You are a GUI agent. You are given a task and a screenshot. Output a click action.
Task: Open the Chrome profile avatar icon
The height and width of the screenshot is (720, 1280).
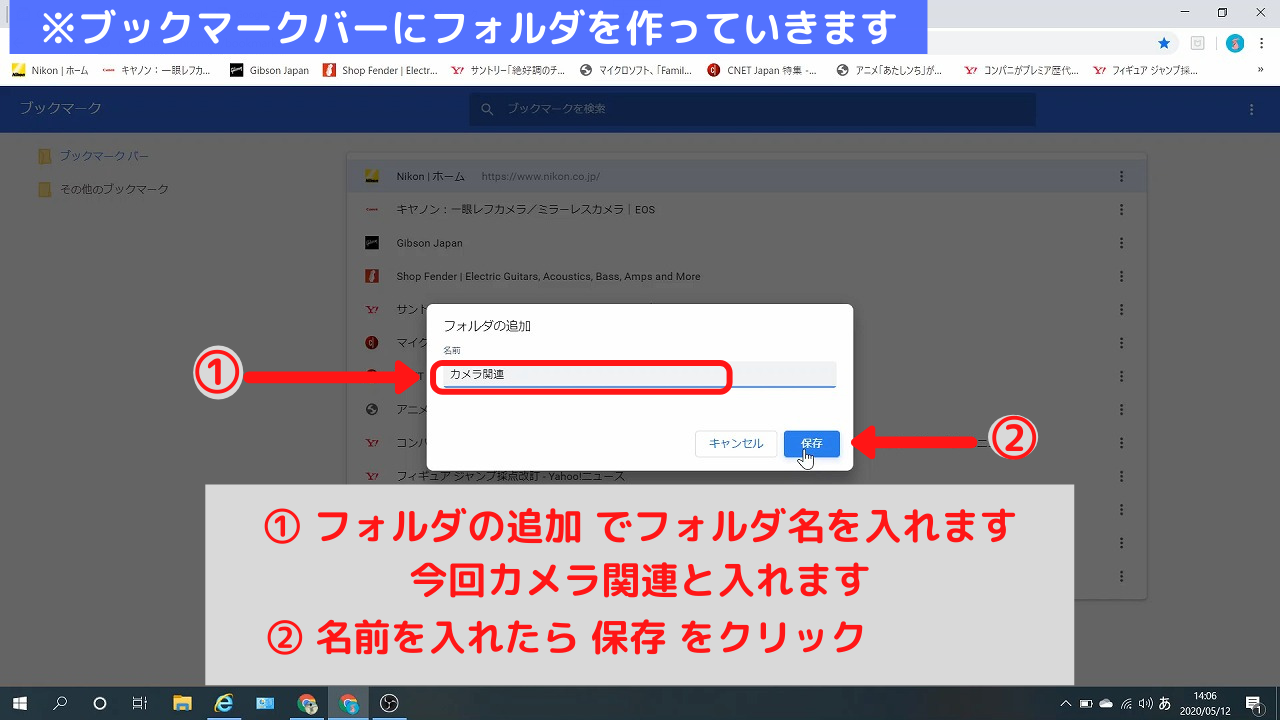tap(1235, 43)
